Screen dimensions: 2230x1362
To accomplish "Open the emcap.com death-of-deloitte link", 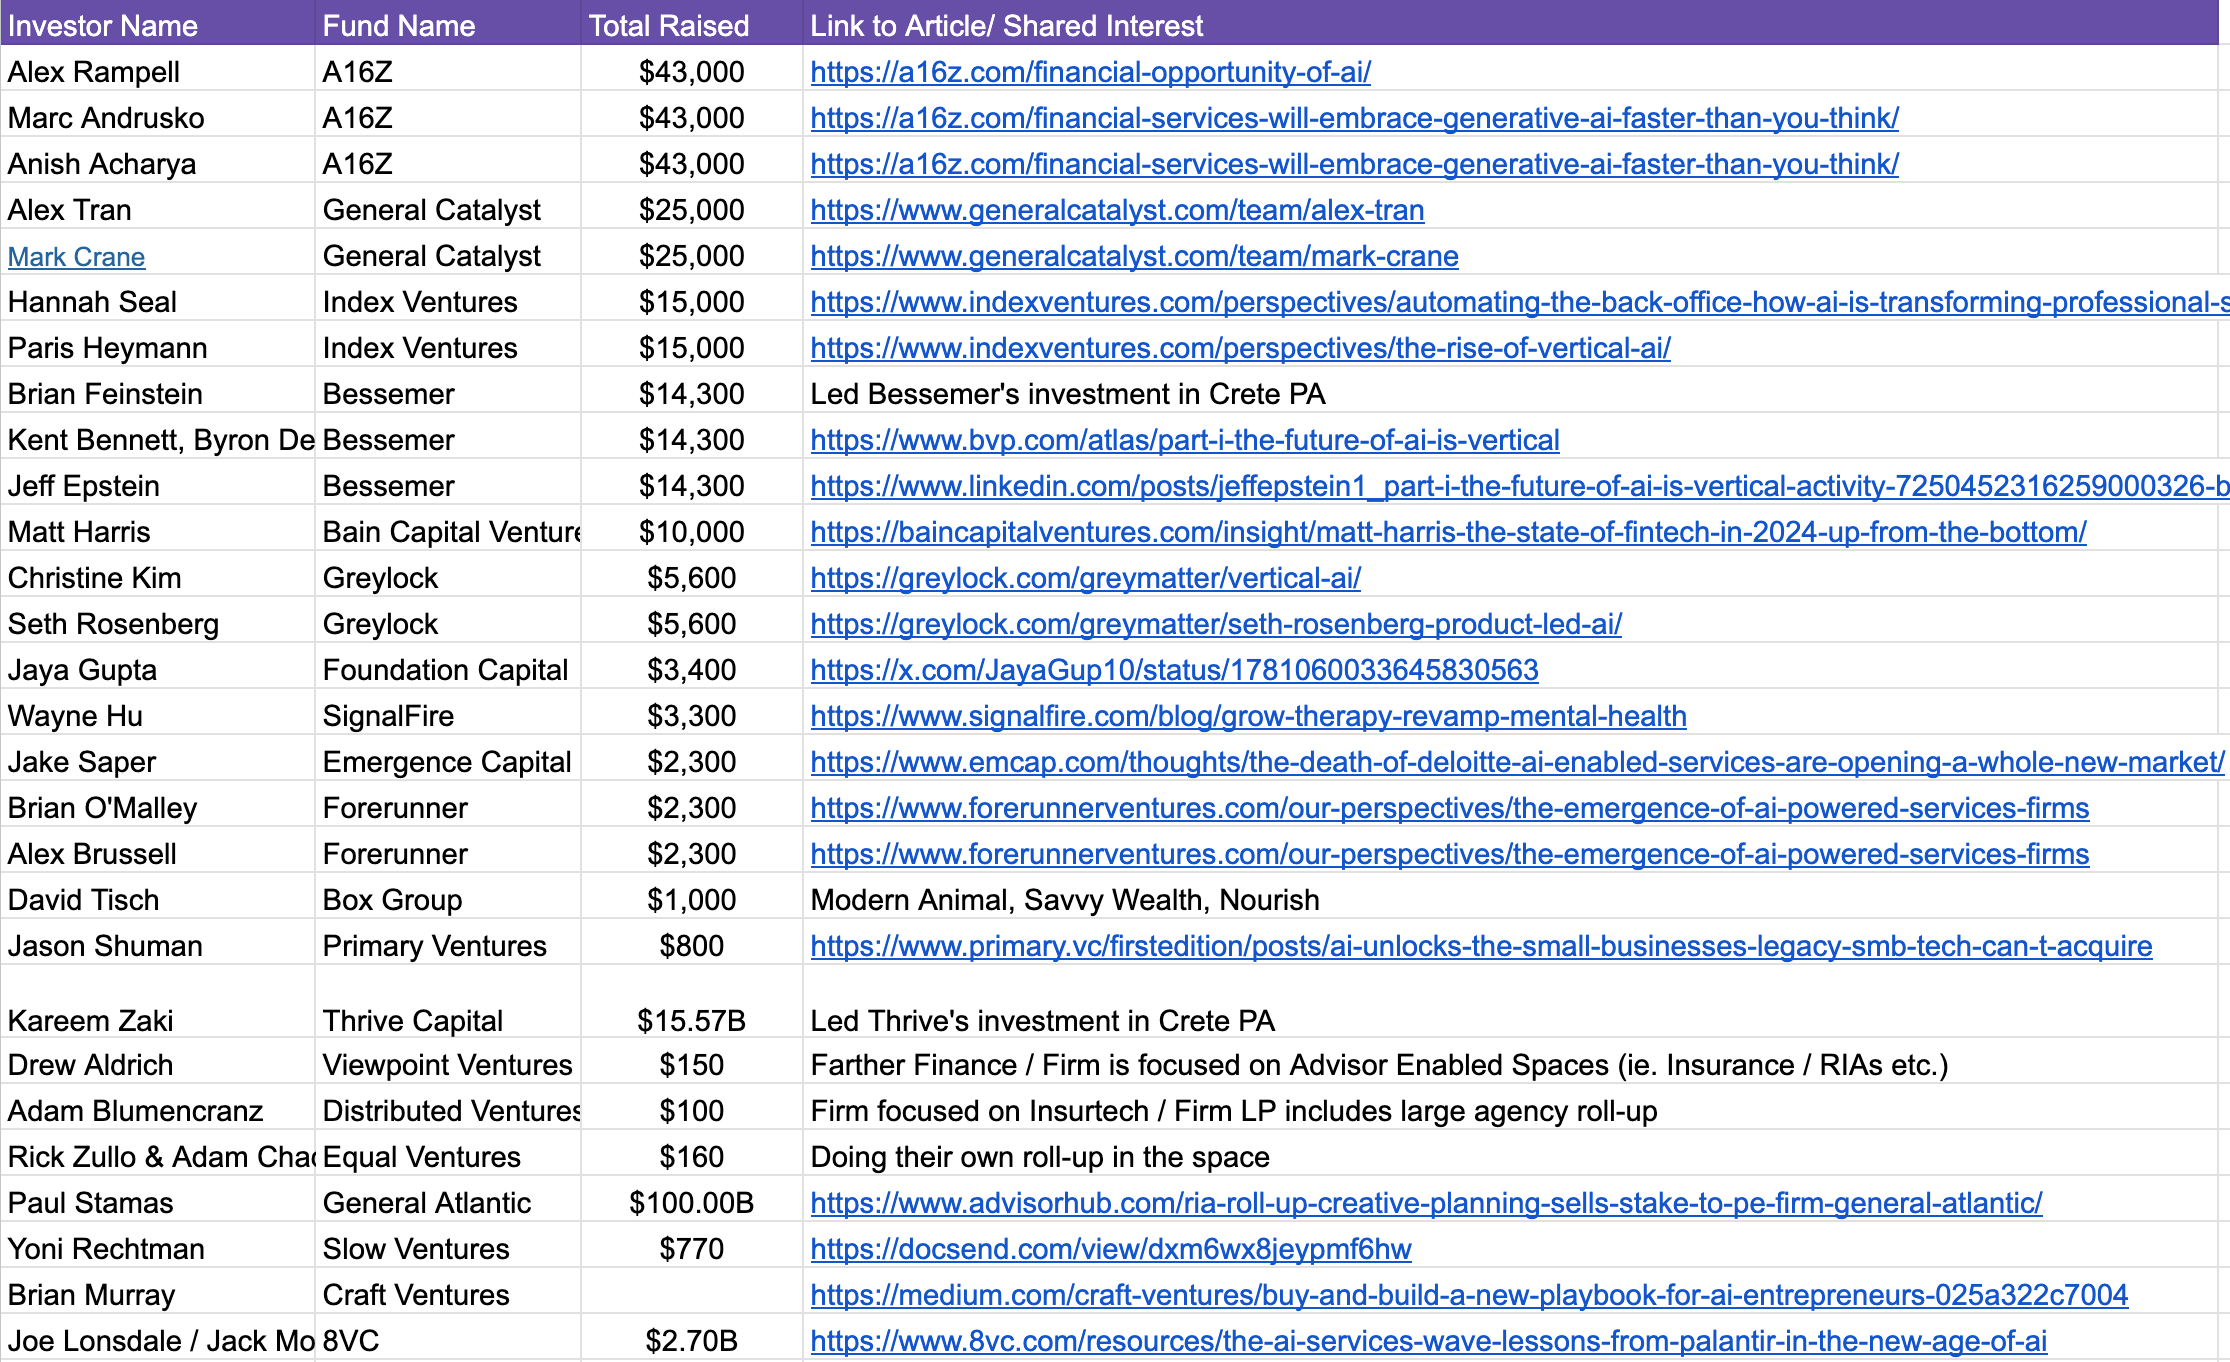I will pos(1517,762).
